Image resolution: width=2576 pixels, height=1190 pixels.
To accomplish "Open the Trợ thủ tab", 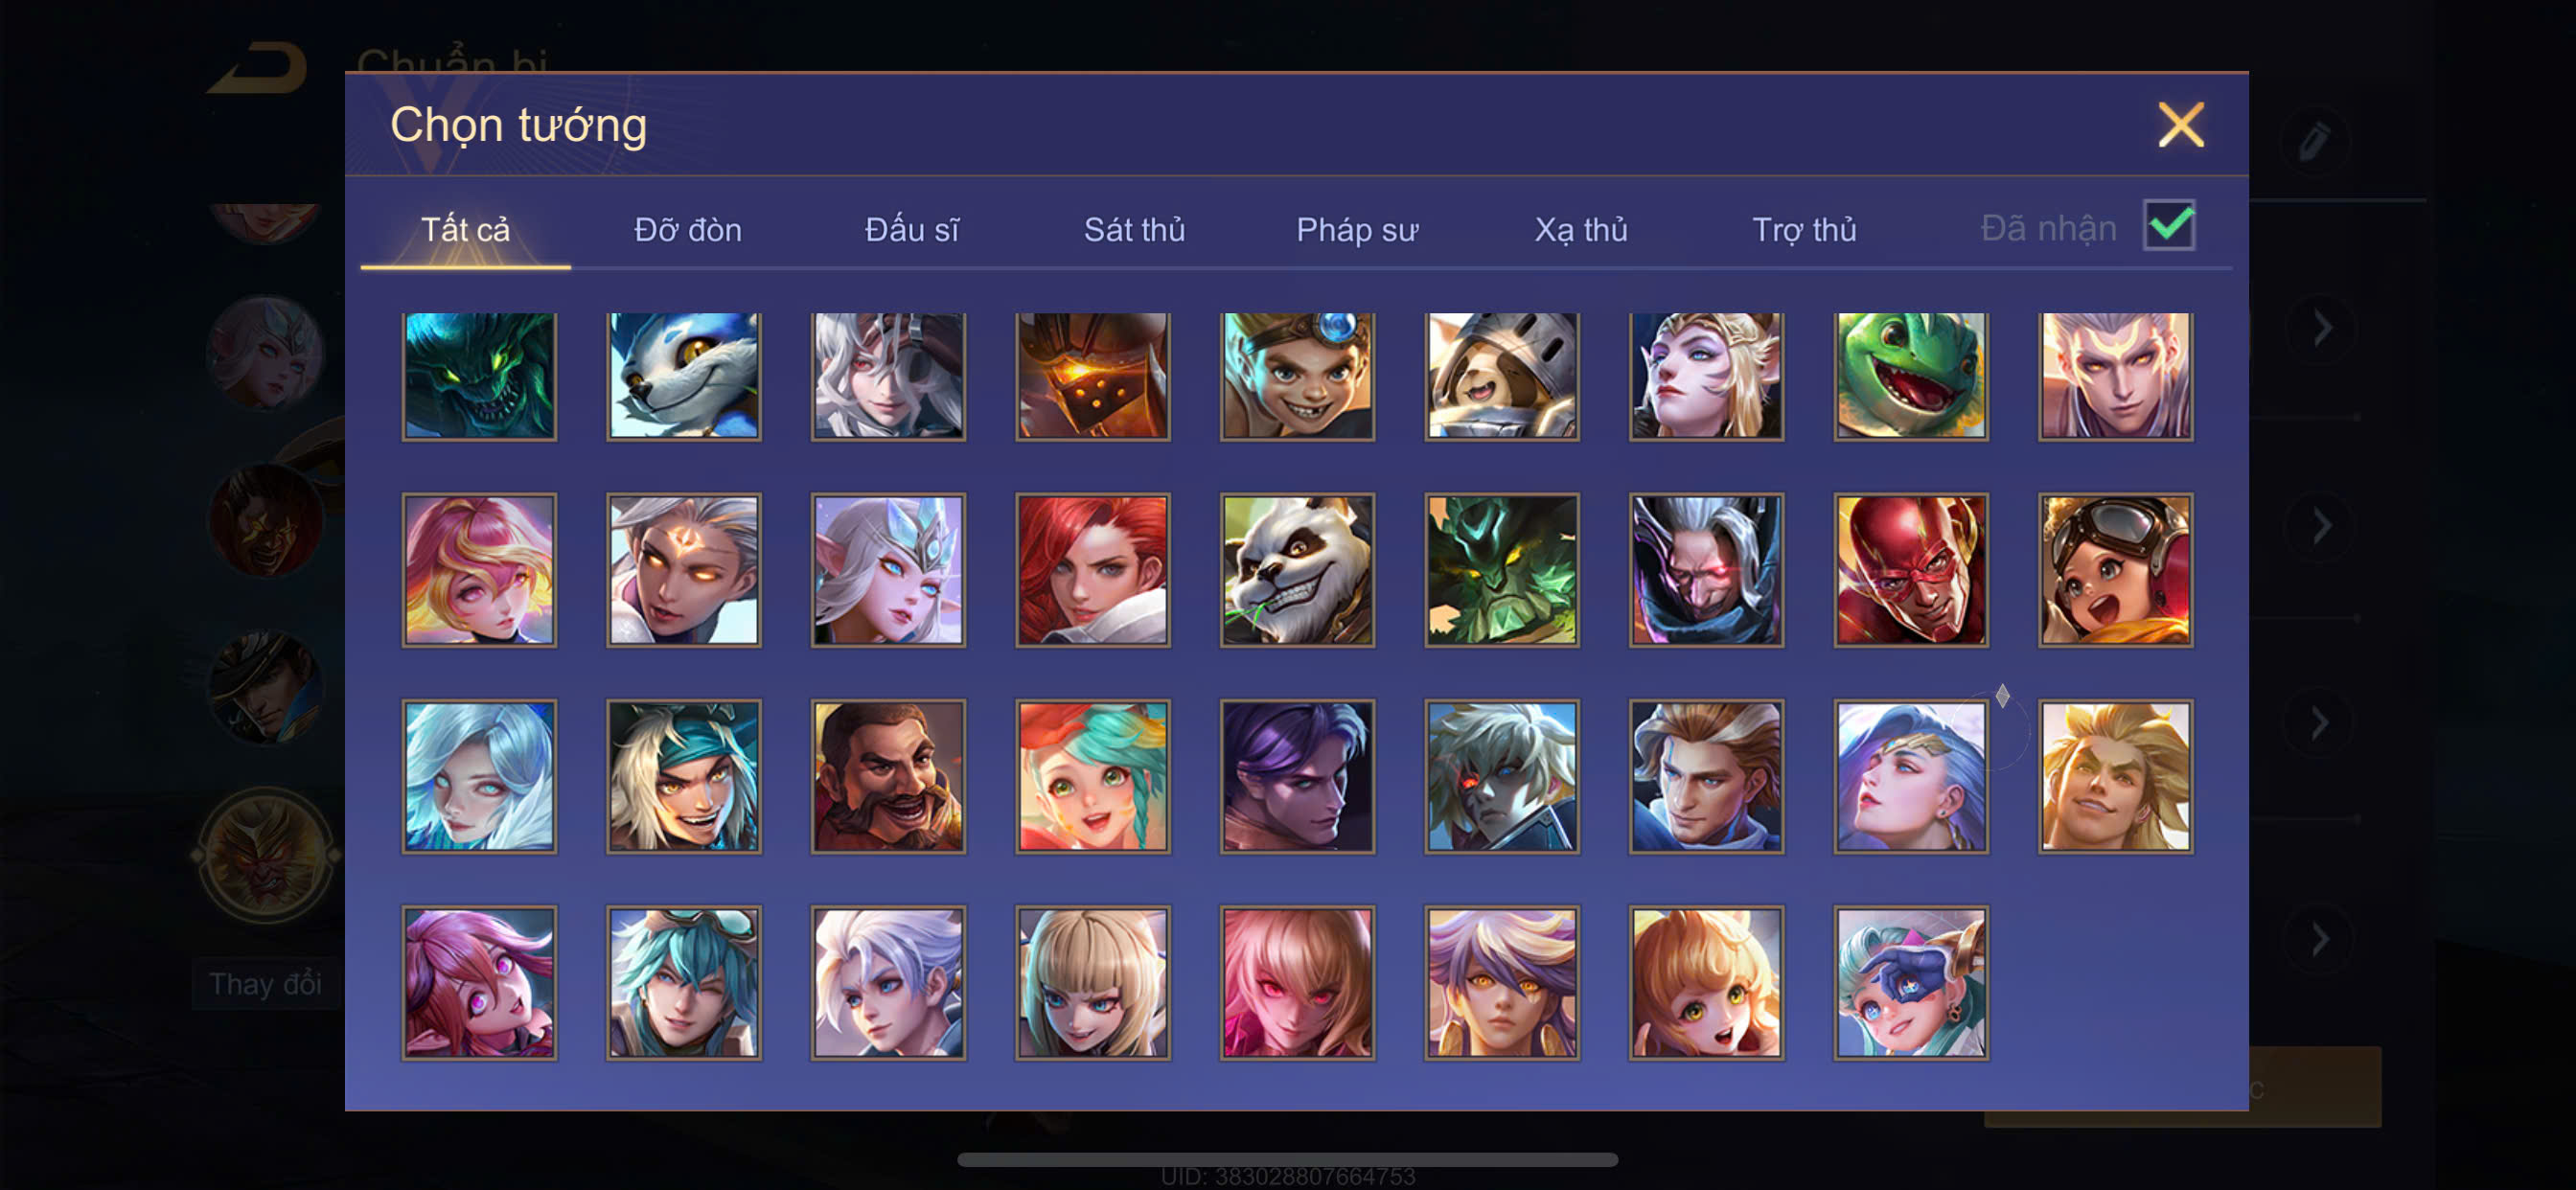I will point(1804,230).
